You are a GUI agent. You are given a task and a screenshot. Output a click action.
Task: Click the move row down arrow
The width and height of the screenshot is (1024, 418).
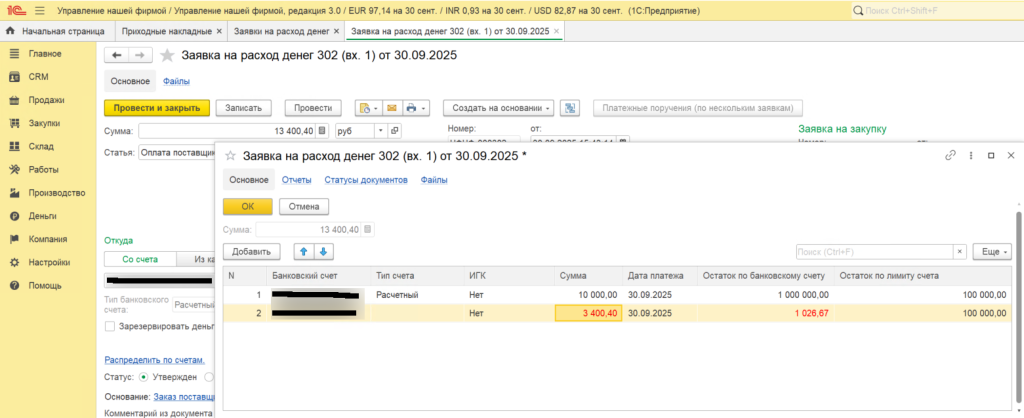point(323,252)
